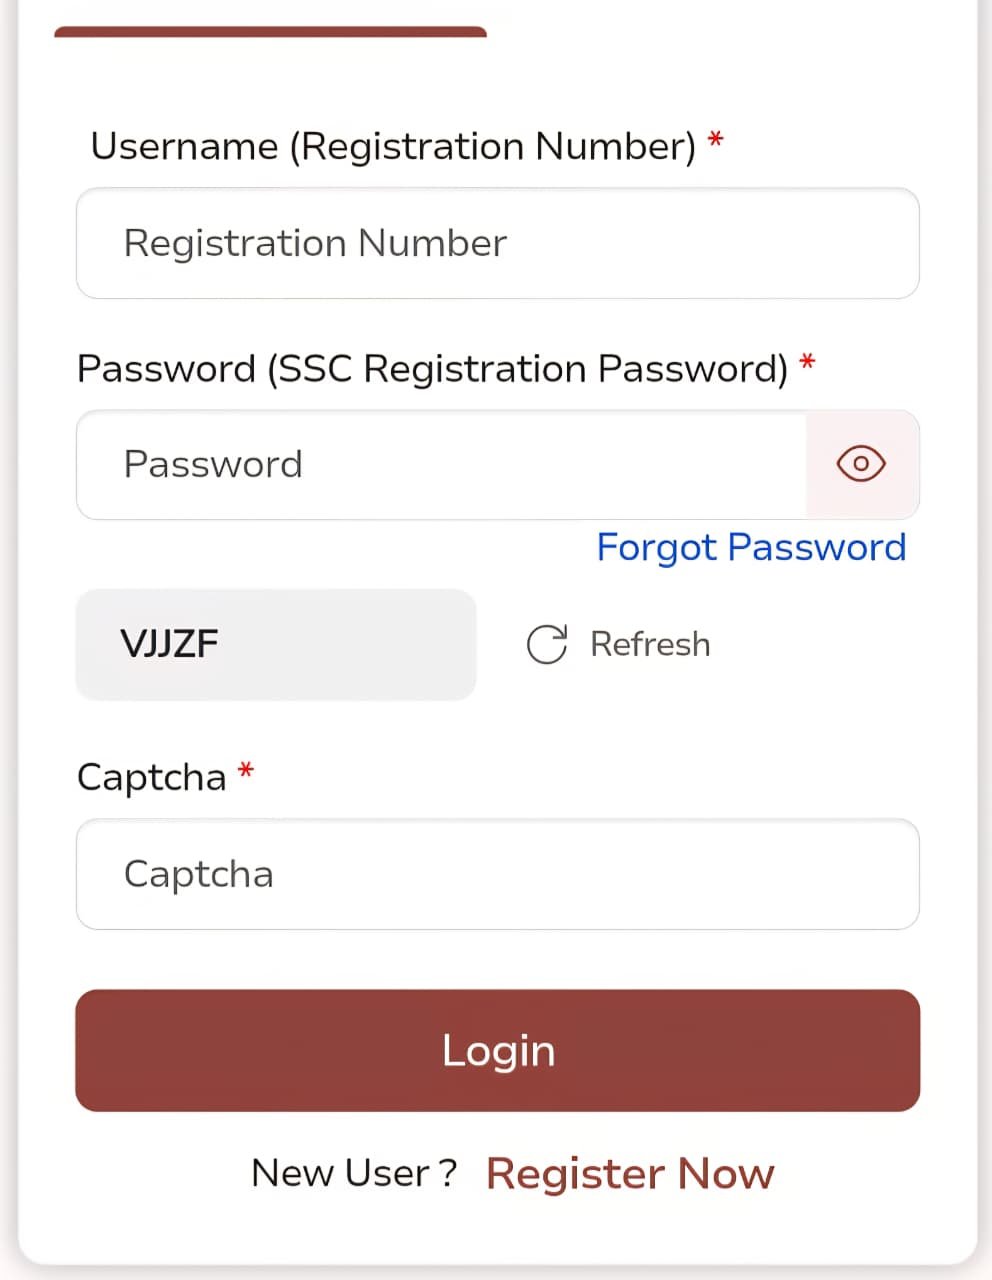Open the Forgot Password link
The width and height of the screenshot is (992, 1280).
[x=751, y=548]
